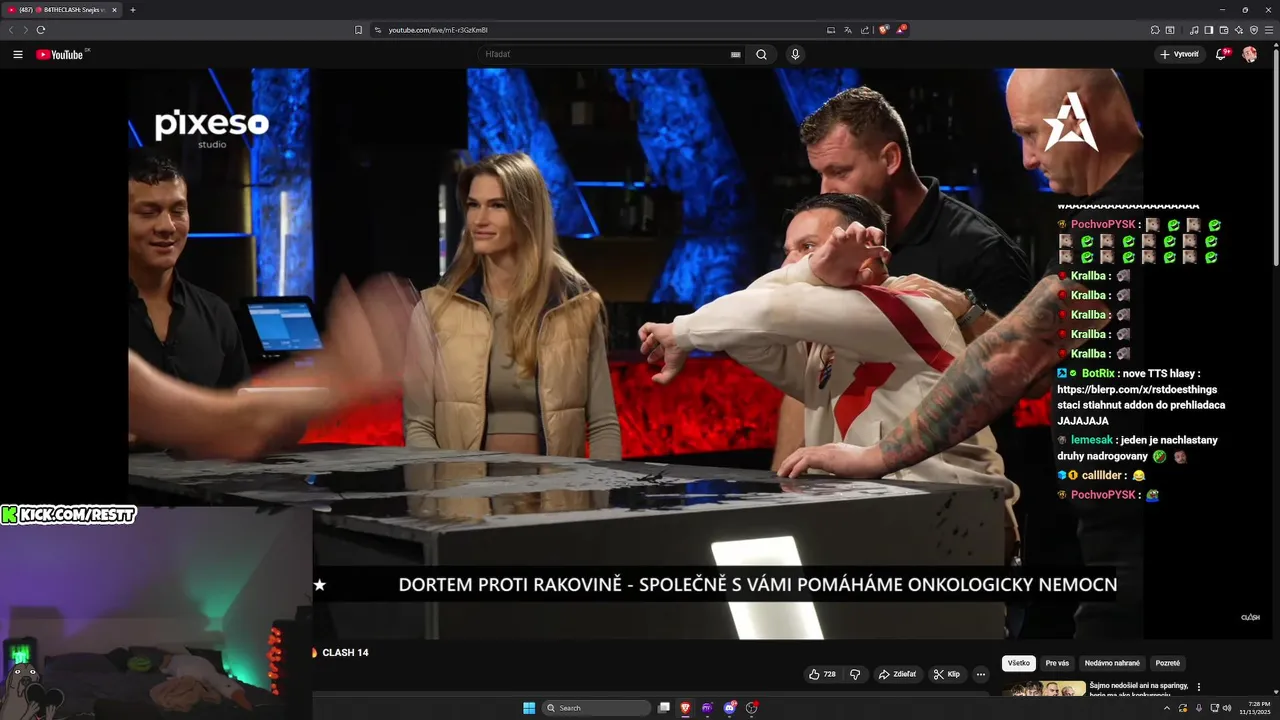This screenshot has height=720, width=1280.
Task: Click the Vytvoriť create button
Action: [x=1179, y=55]
